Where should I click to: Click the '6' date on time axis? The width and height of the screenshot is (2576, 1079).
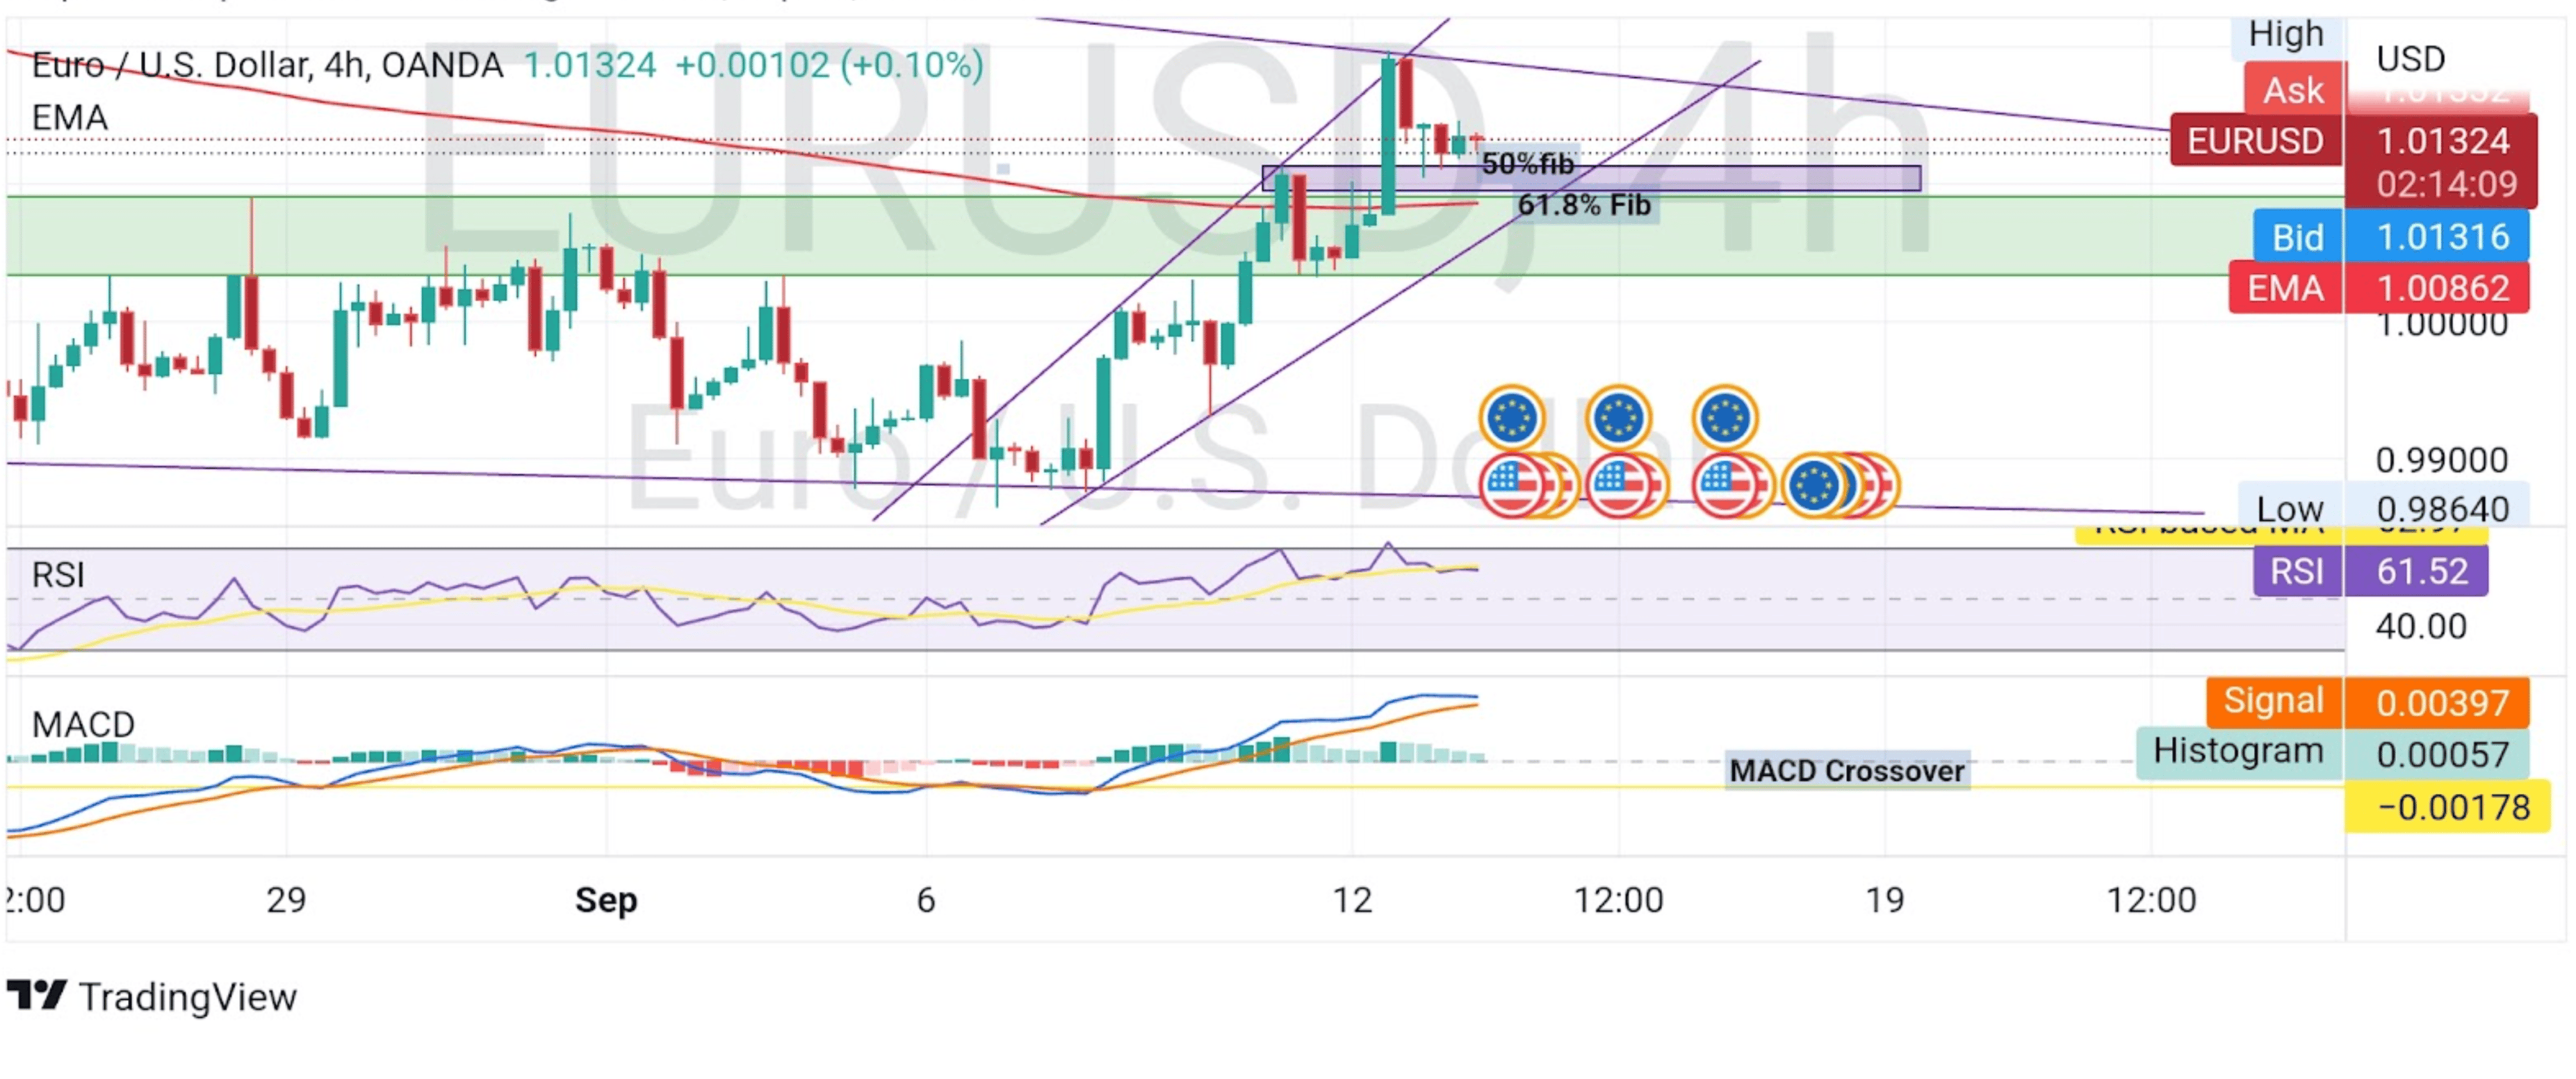click(926, 900)
